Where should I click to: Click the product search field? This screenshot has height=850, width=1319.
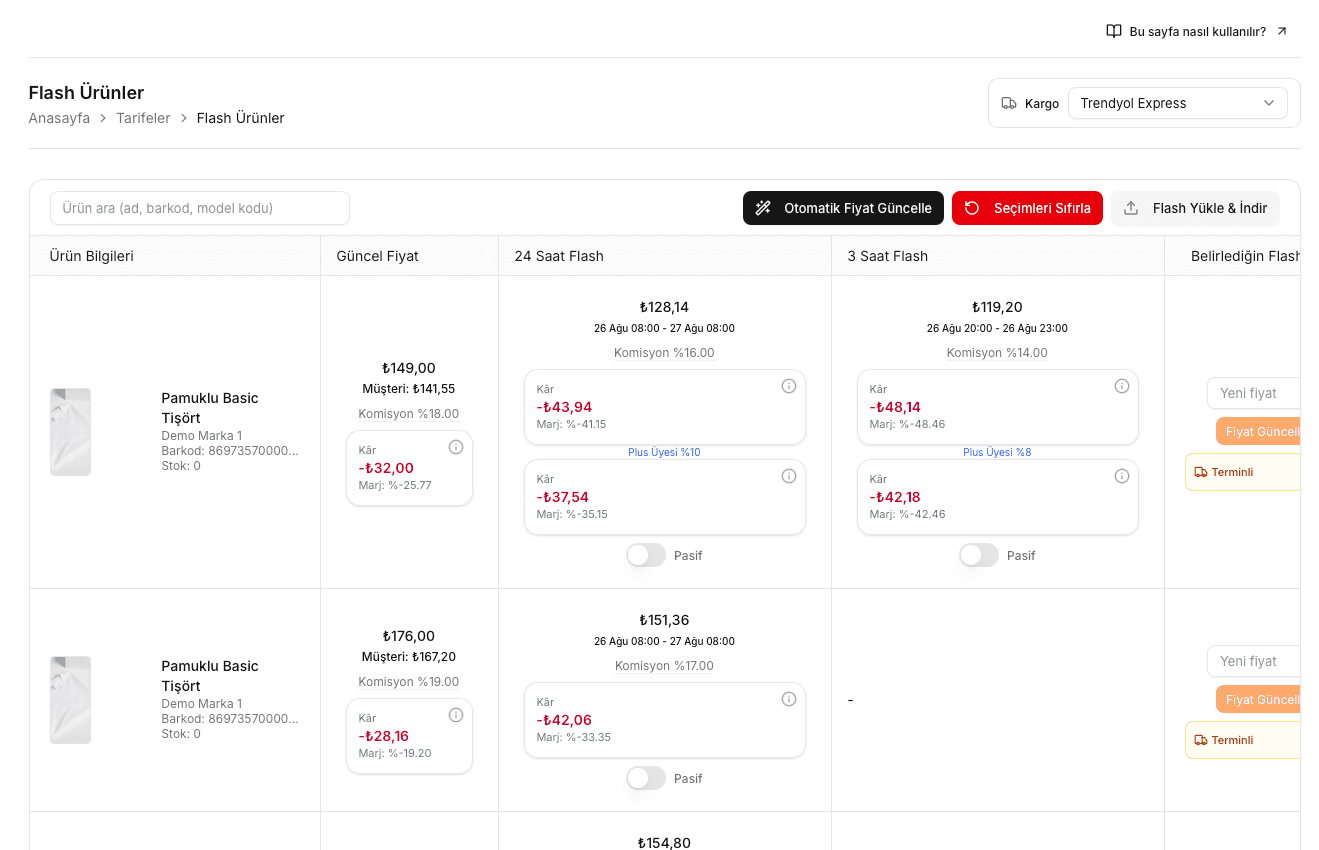tap(200, 208)
